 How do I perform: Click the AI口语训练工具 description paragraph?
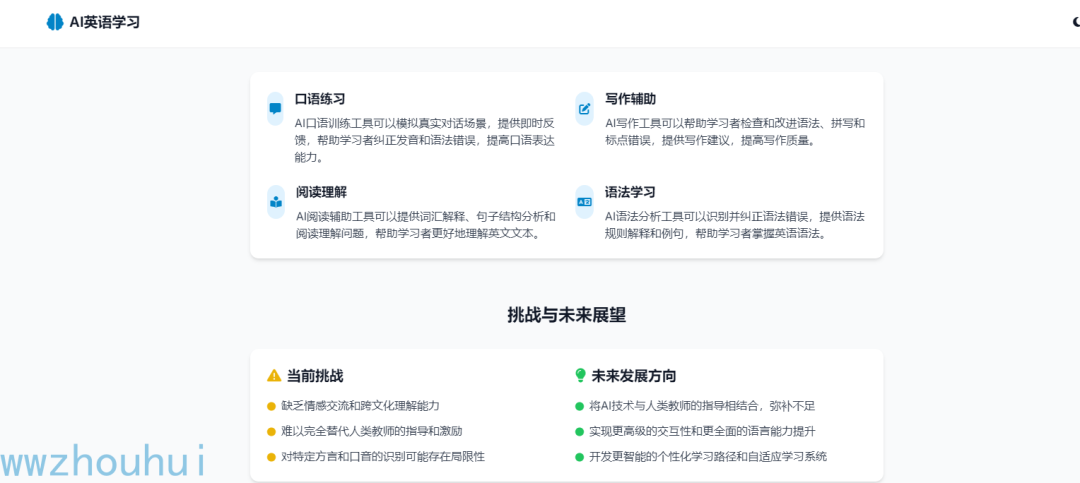(x=425, y=141)
